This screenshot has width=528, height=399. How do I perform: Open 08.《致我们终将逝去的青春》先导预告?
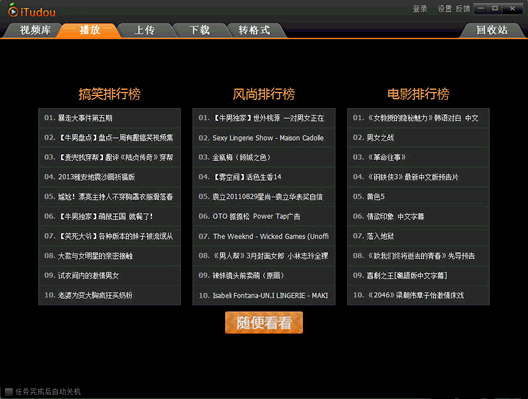[x=418, y=256]
